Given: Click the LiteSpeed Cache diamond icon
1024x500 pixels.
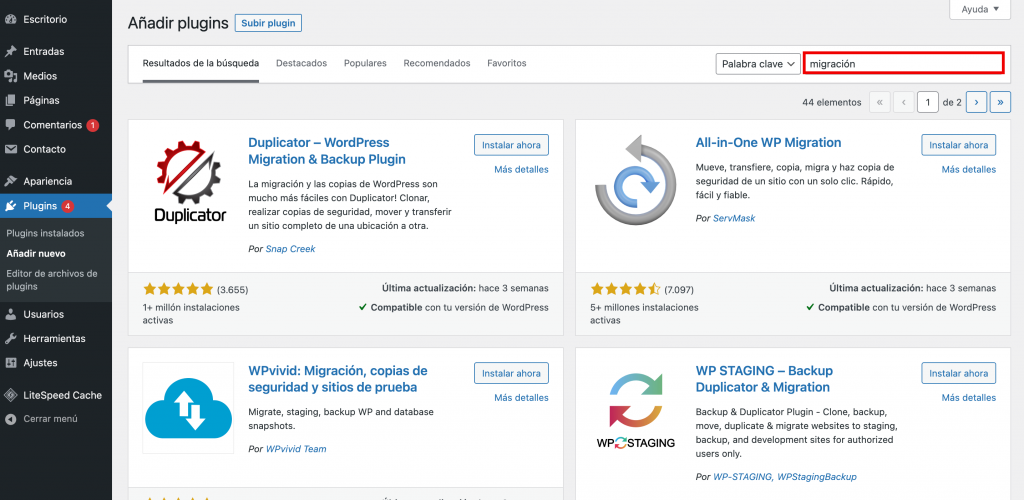Looking at the screenshot, I should click(x=11, y=395).
